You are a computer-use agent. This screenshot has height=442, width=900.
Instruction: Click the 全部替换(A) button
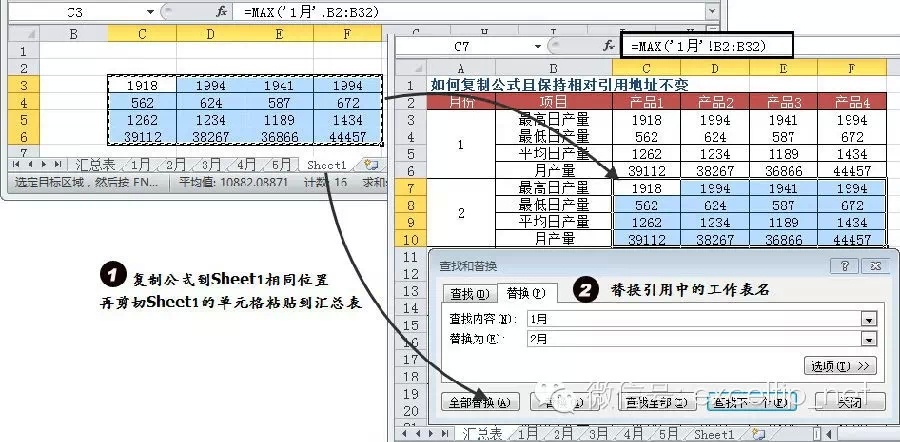pyautogui.click(x=480, y=402)
